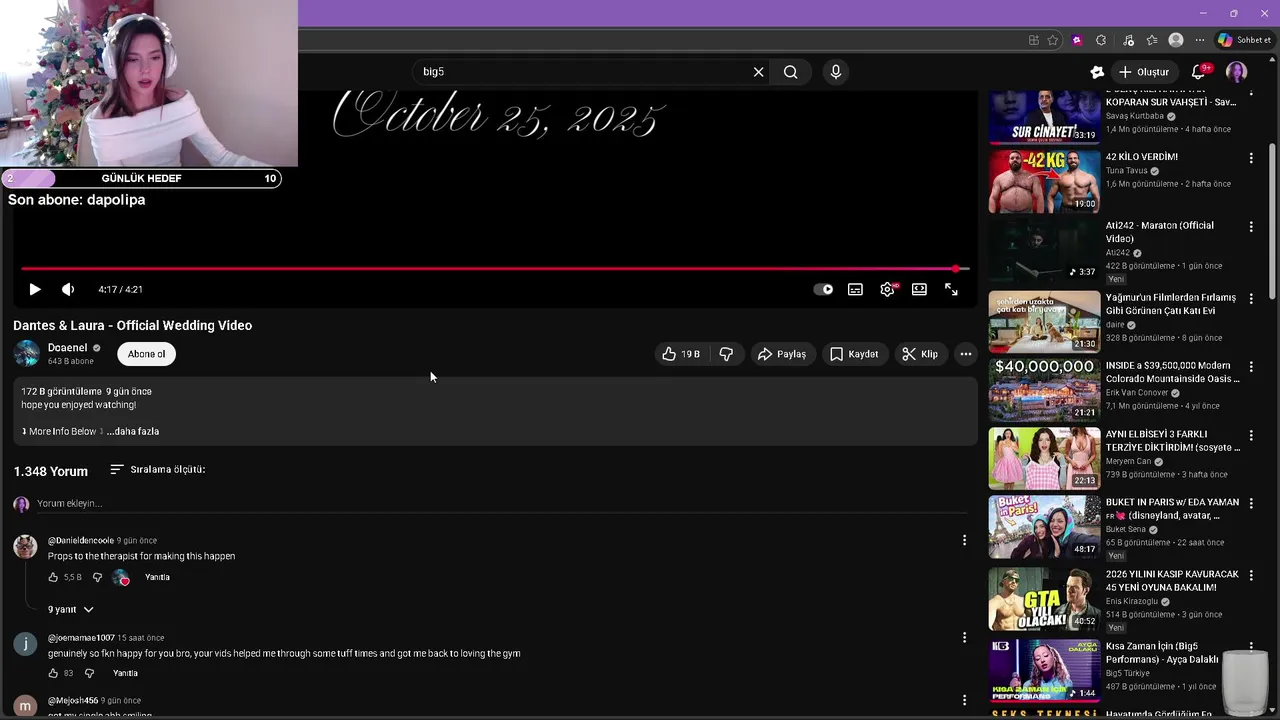Image resolution: width=1280 pixels, height=720 pixels.
Task: Open Yağmur'un Filmlerden Fırlamış video thumbnail
Action: coord(1044,321)
